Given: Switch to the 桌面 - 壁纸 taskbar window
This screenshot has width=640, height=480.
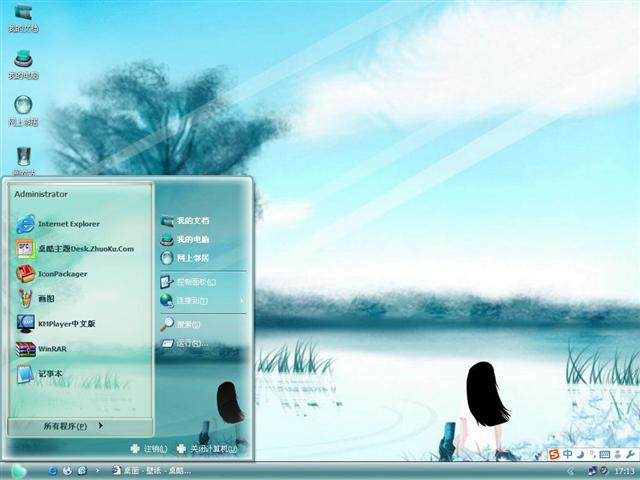Looking at the screenshot, I should pos(151,471).
